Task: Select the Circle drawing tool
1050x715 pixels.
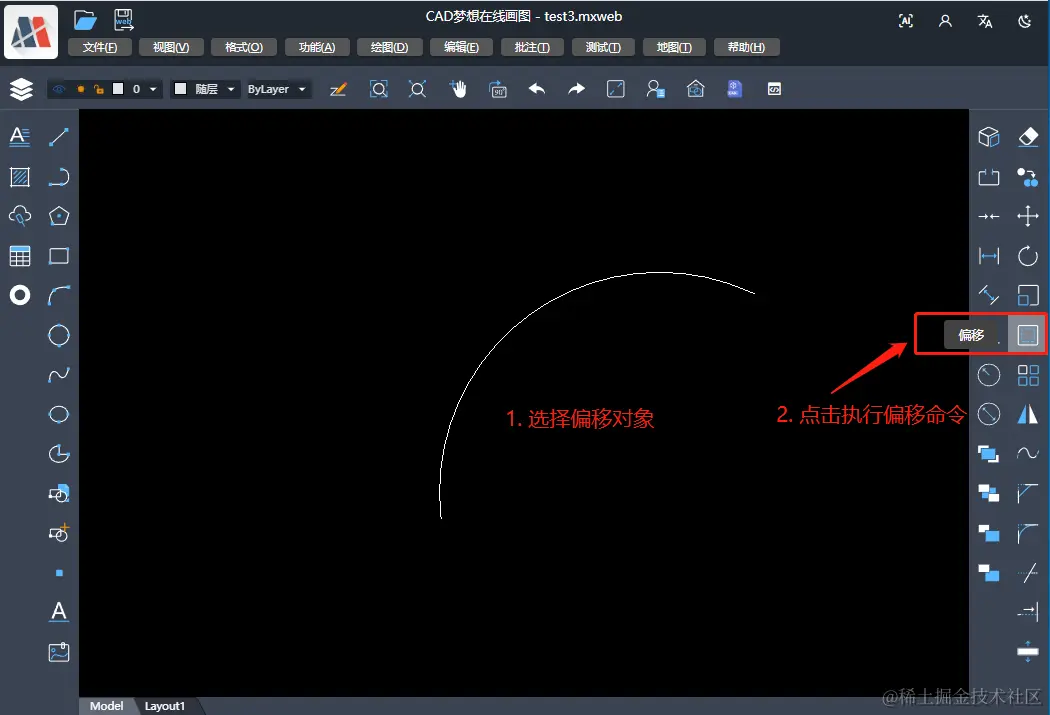Action: [59, 335]
